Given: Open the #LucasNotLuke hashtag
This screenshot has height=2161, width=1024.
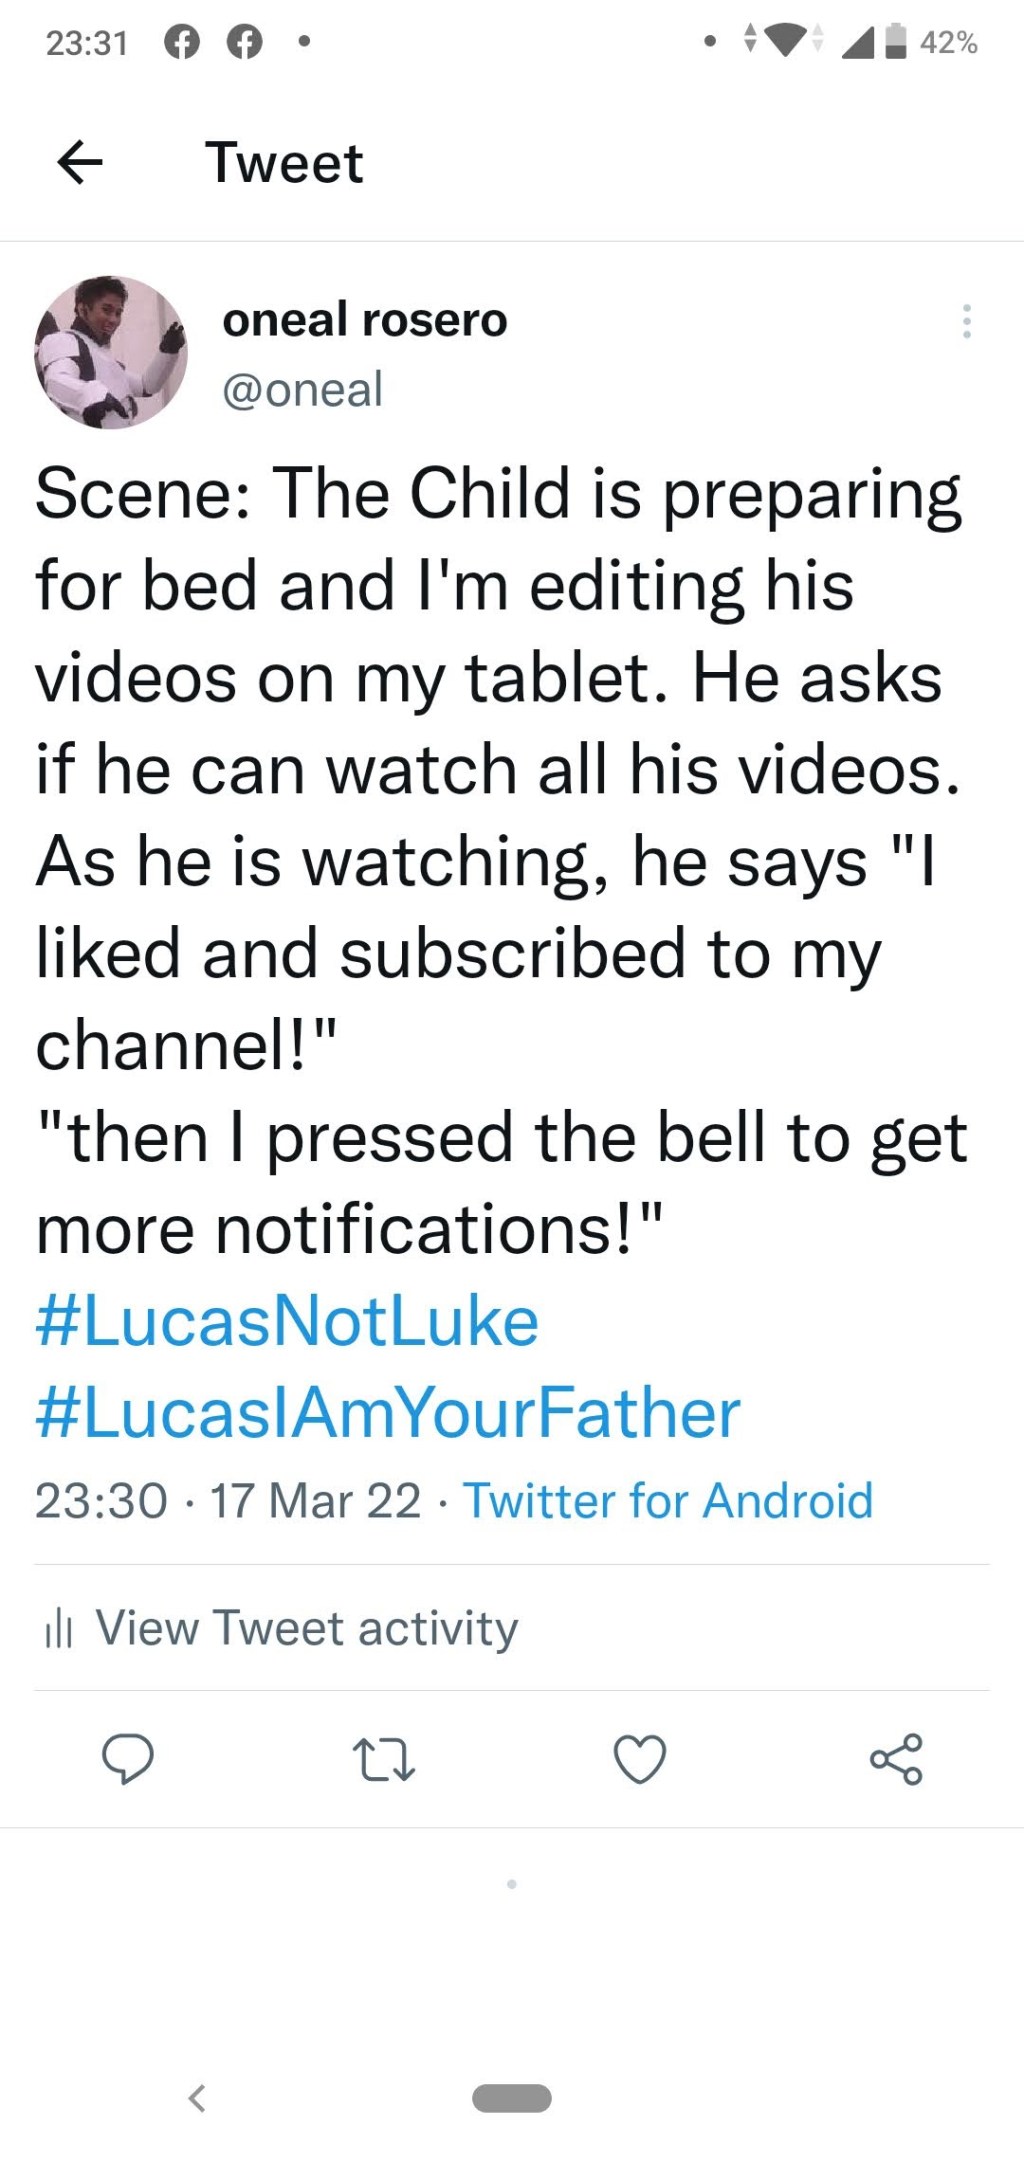Looking at the screenshot, I should 287,1321.
